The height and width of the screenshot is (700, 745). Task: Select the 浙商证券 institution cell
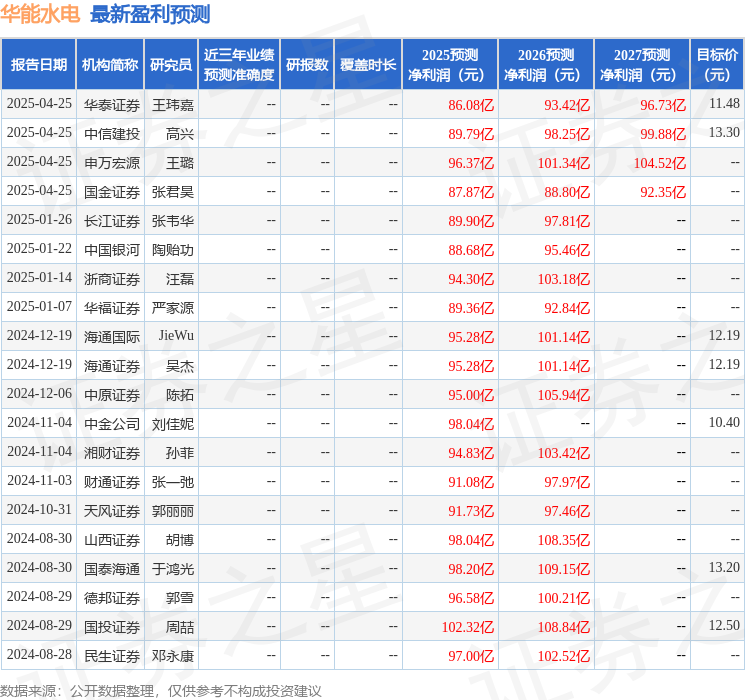click(x=112, y=279)
